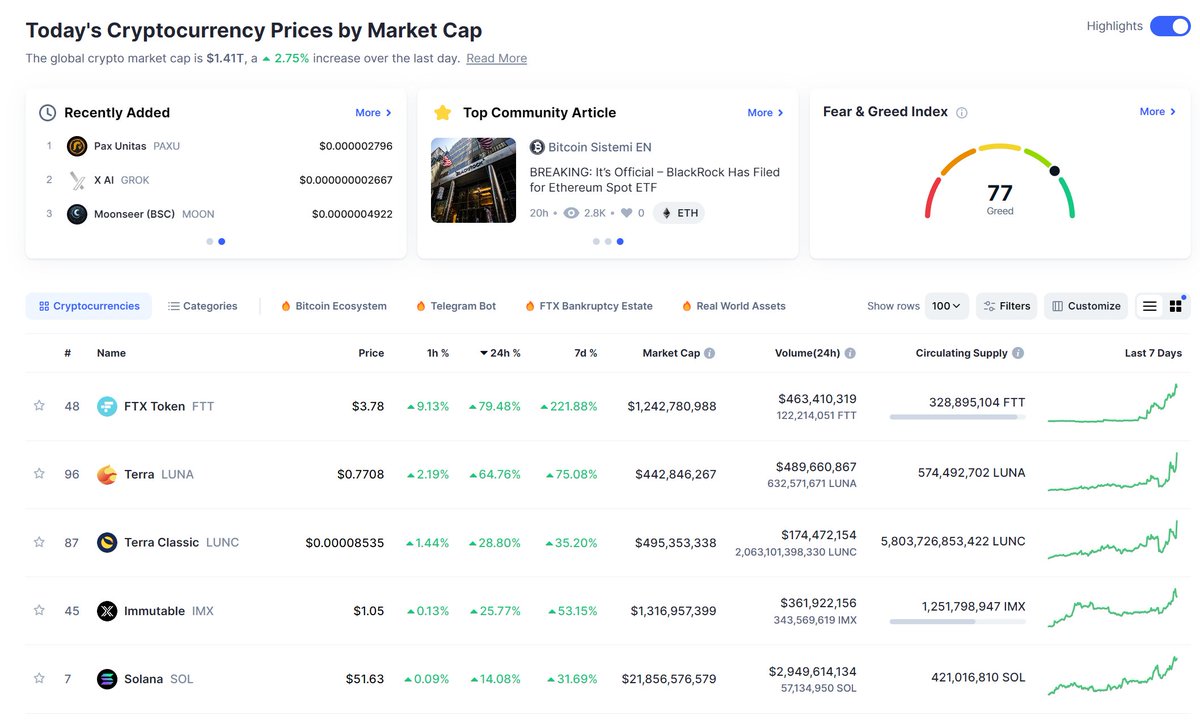Switch to the Categories tab
The width and height of the screenshot is (1200, 724).
click(203, 306)
